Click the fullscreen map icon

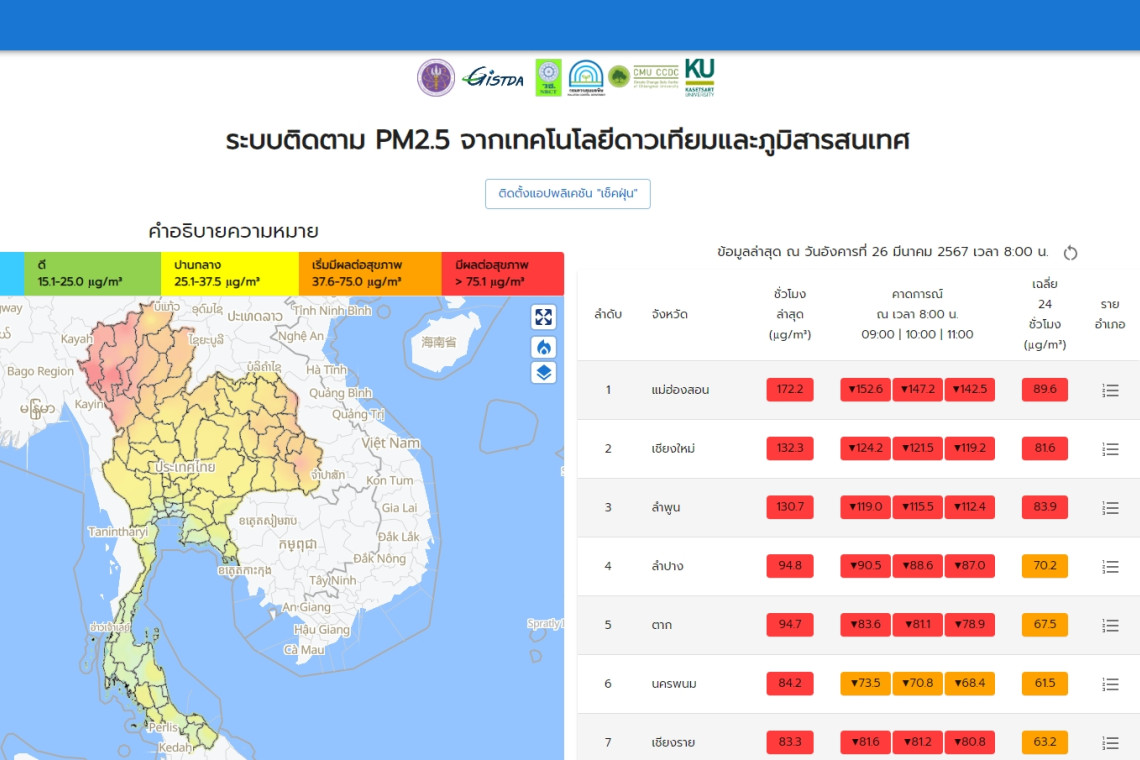[x=543, y=317]
